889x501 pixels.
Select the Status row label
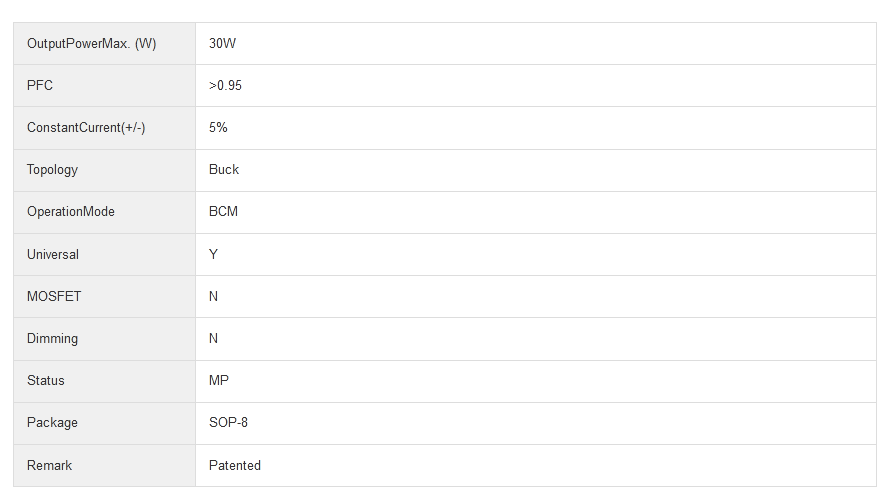46,381
